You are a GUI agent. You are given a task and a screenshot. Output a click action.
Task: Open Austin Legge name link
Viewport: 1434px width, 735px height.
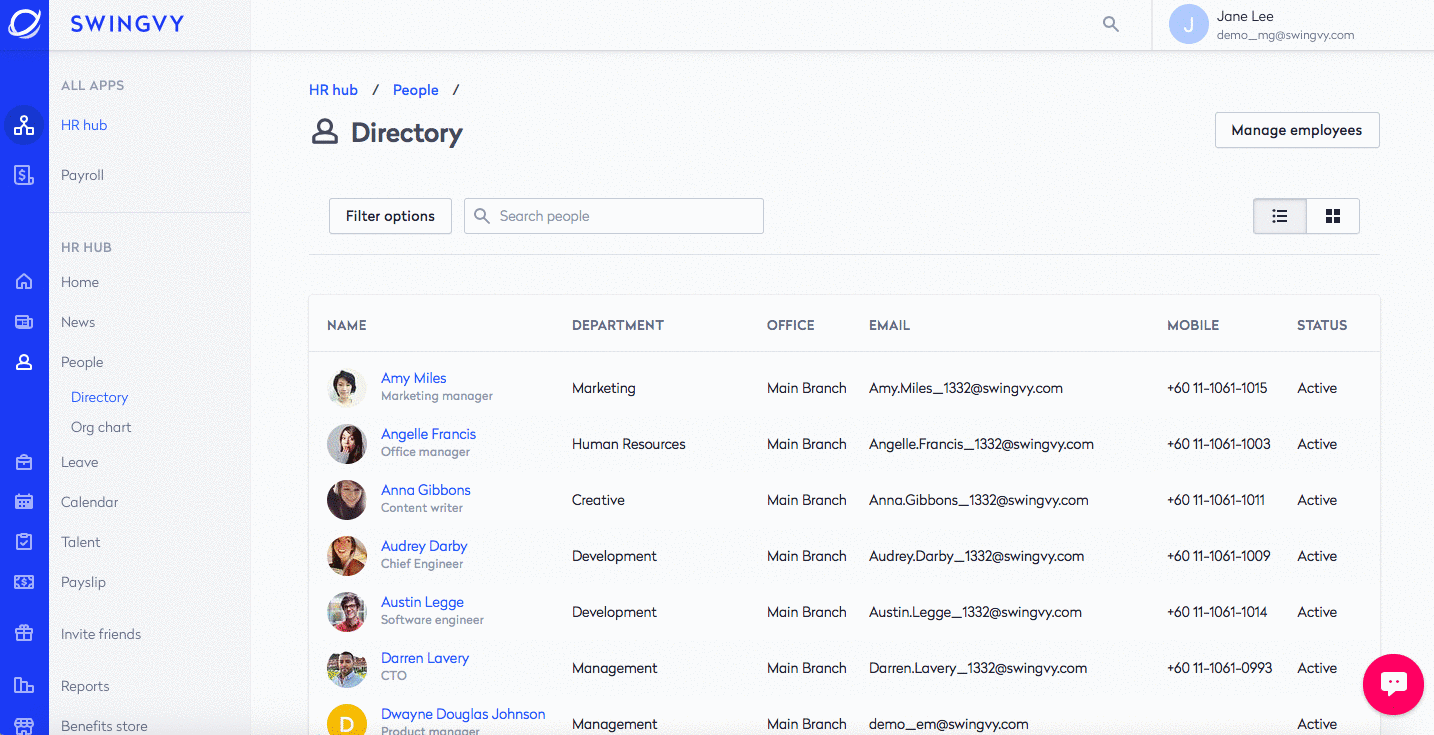click(422, 602)
